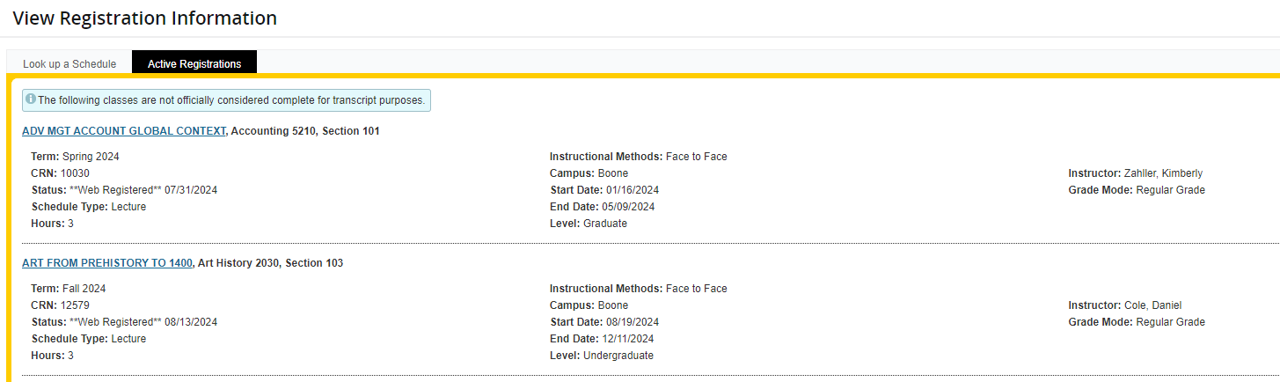
Task: Switch to the Look up a Schedule tab
Action: [x=69, y=64]
